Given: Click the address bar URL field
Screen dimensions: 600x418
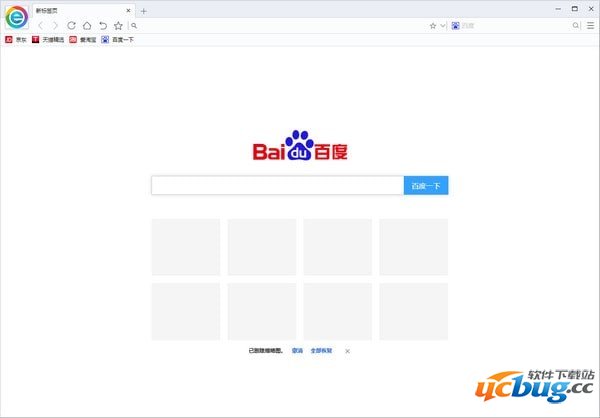Looking at the screenshot, I should (282, 26).
